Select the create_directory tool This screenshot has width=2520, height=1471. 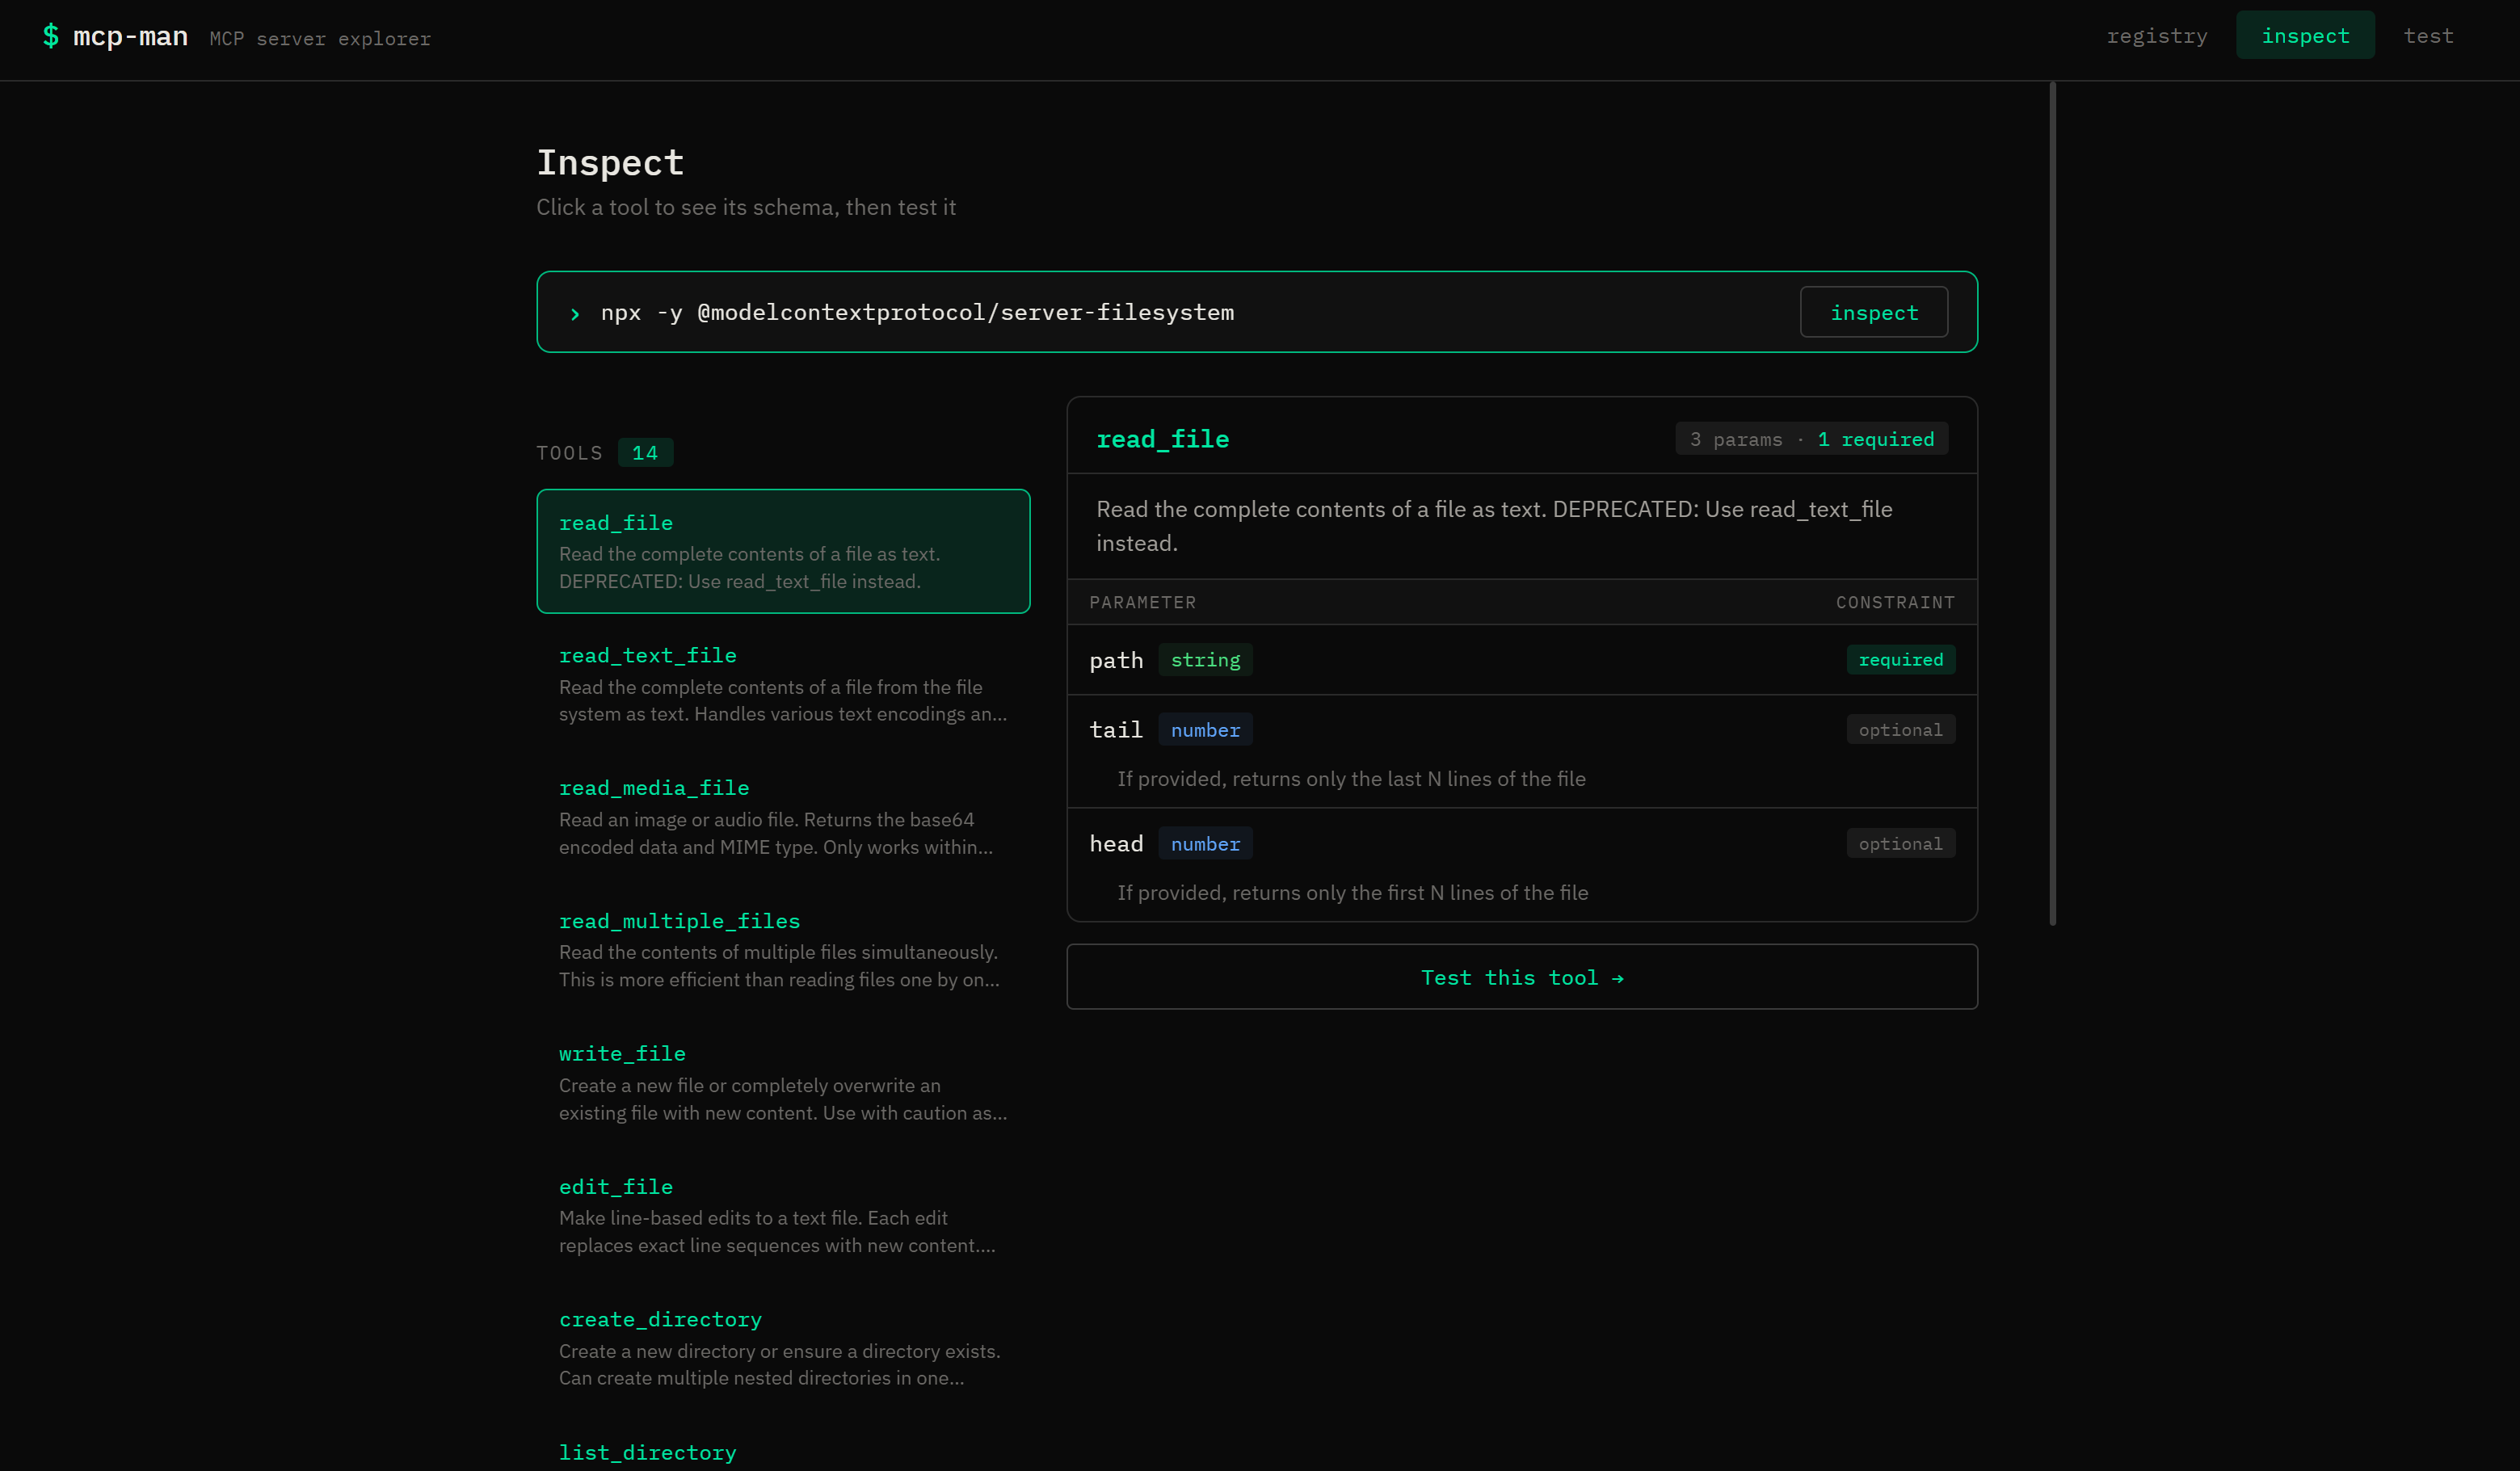tap(783, 1349)
